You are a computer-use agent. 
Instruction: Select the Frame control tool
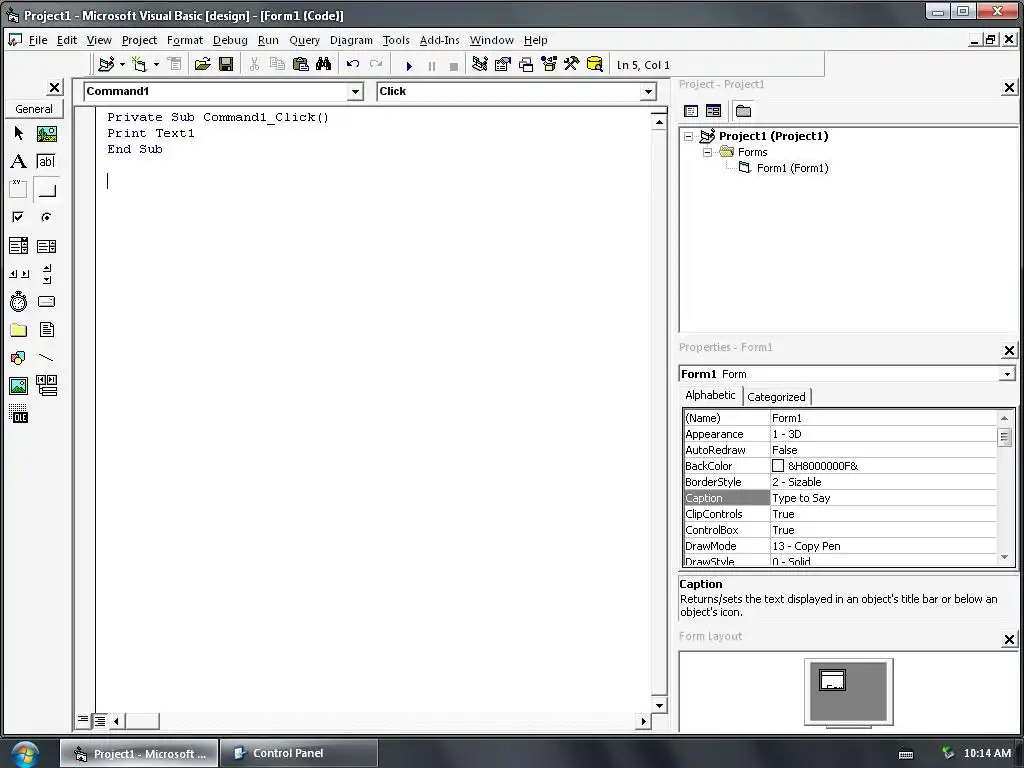[18, 189]
